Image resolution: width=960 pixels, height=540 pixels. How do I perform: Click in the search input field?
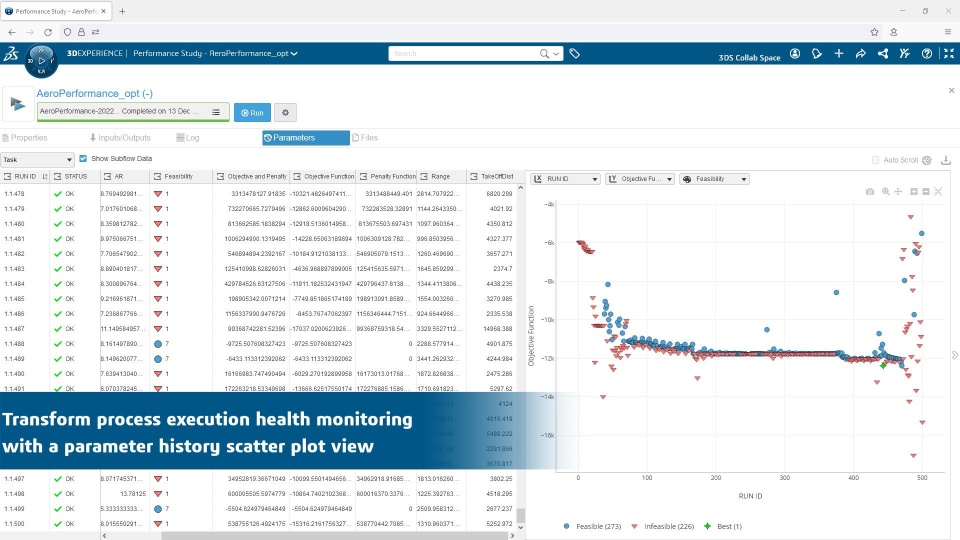[464, 54]
